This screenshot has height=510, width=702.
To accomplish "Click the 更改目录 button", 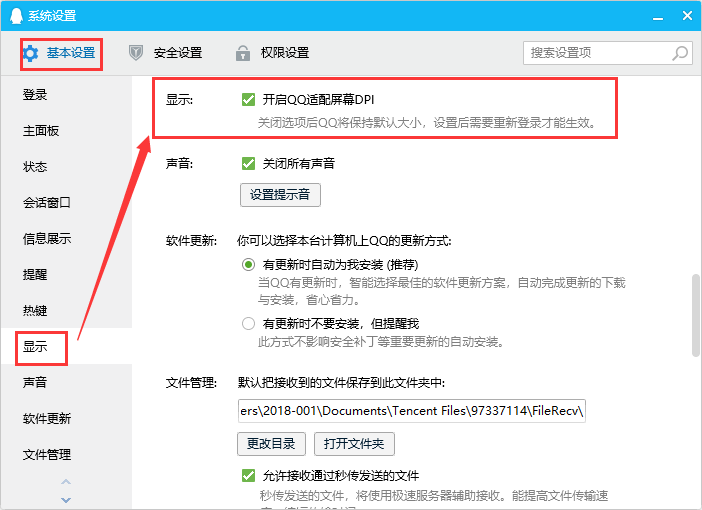I will [271, 444].
